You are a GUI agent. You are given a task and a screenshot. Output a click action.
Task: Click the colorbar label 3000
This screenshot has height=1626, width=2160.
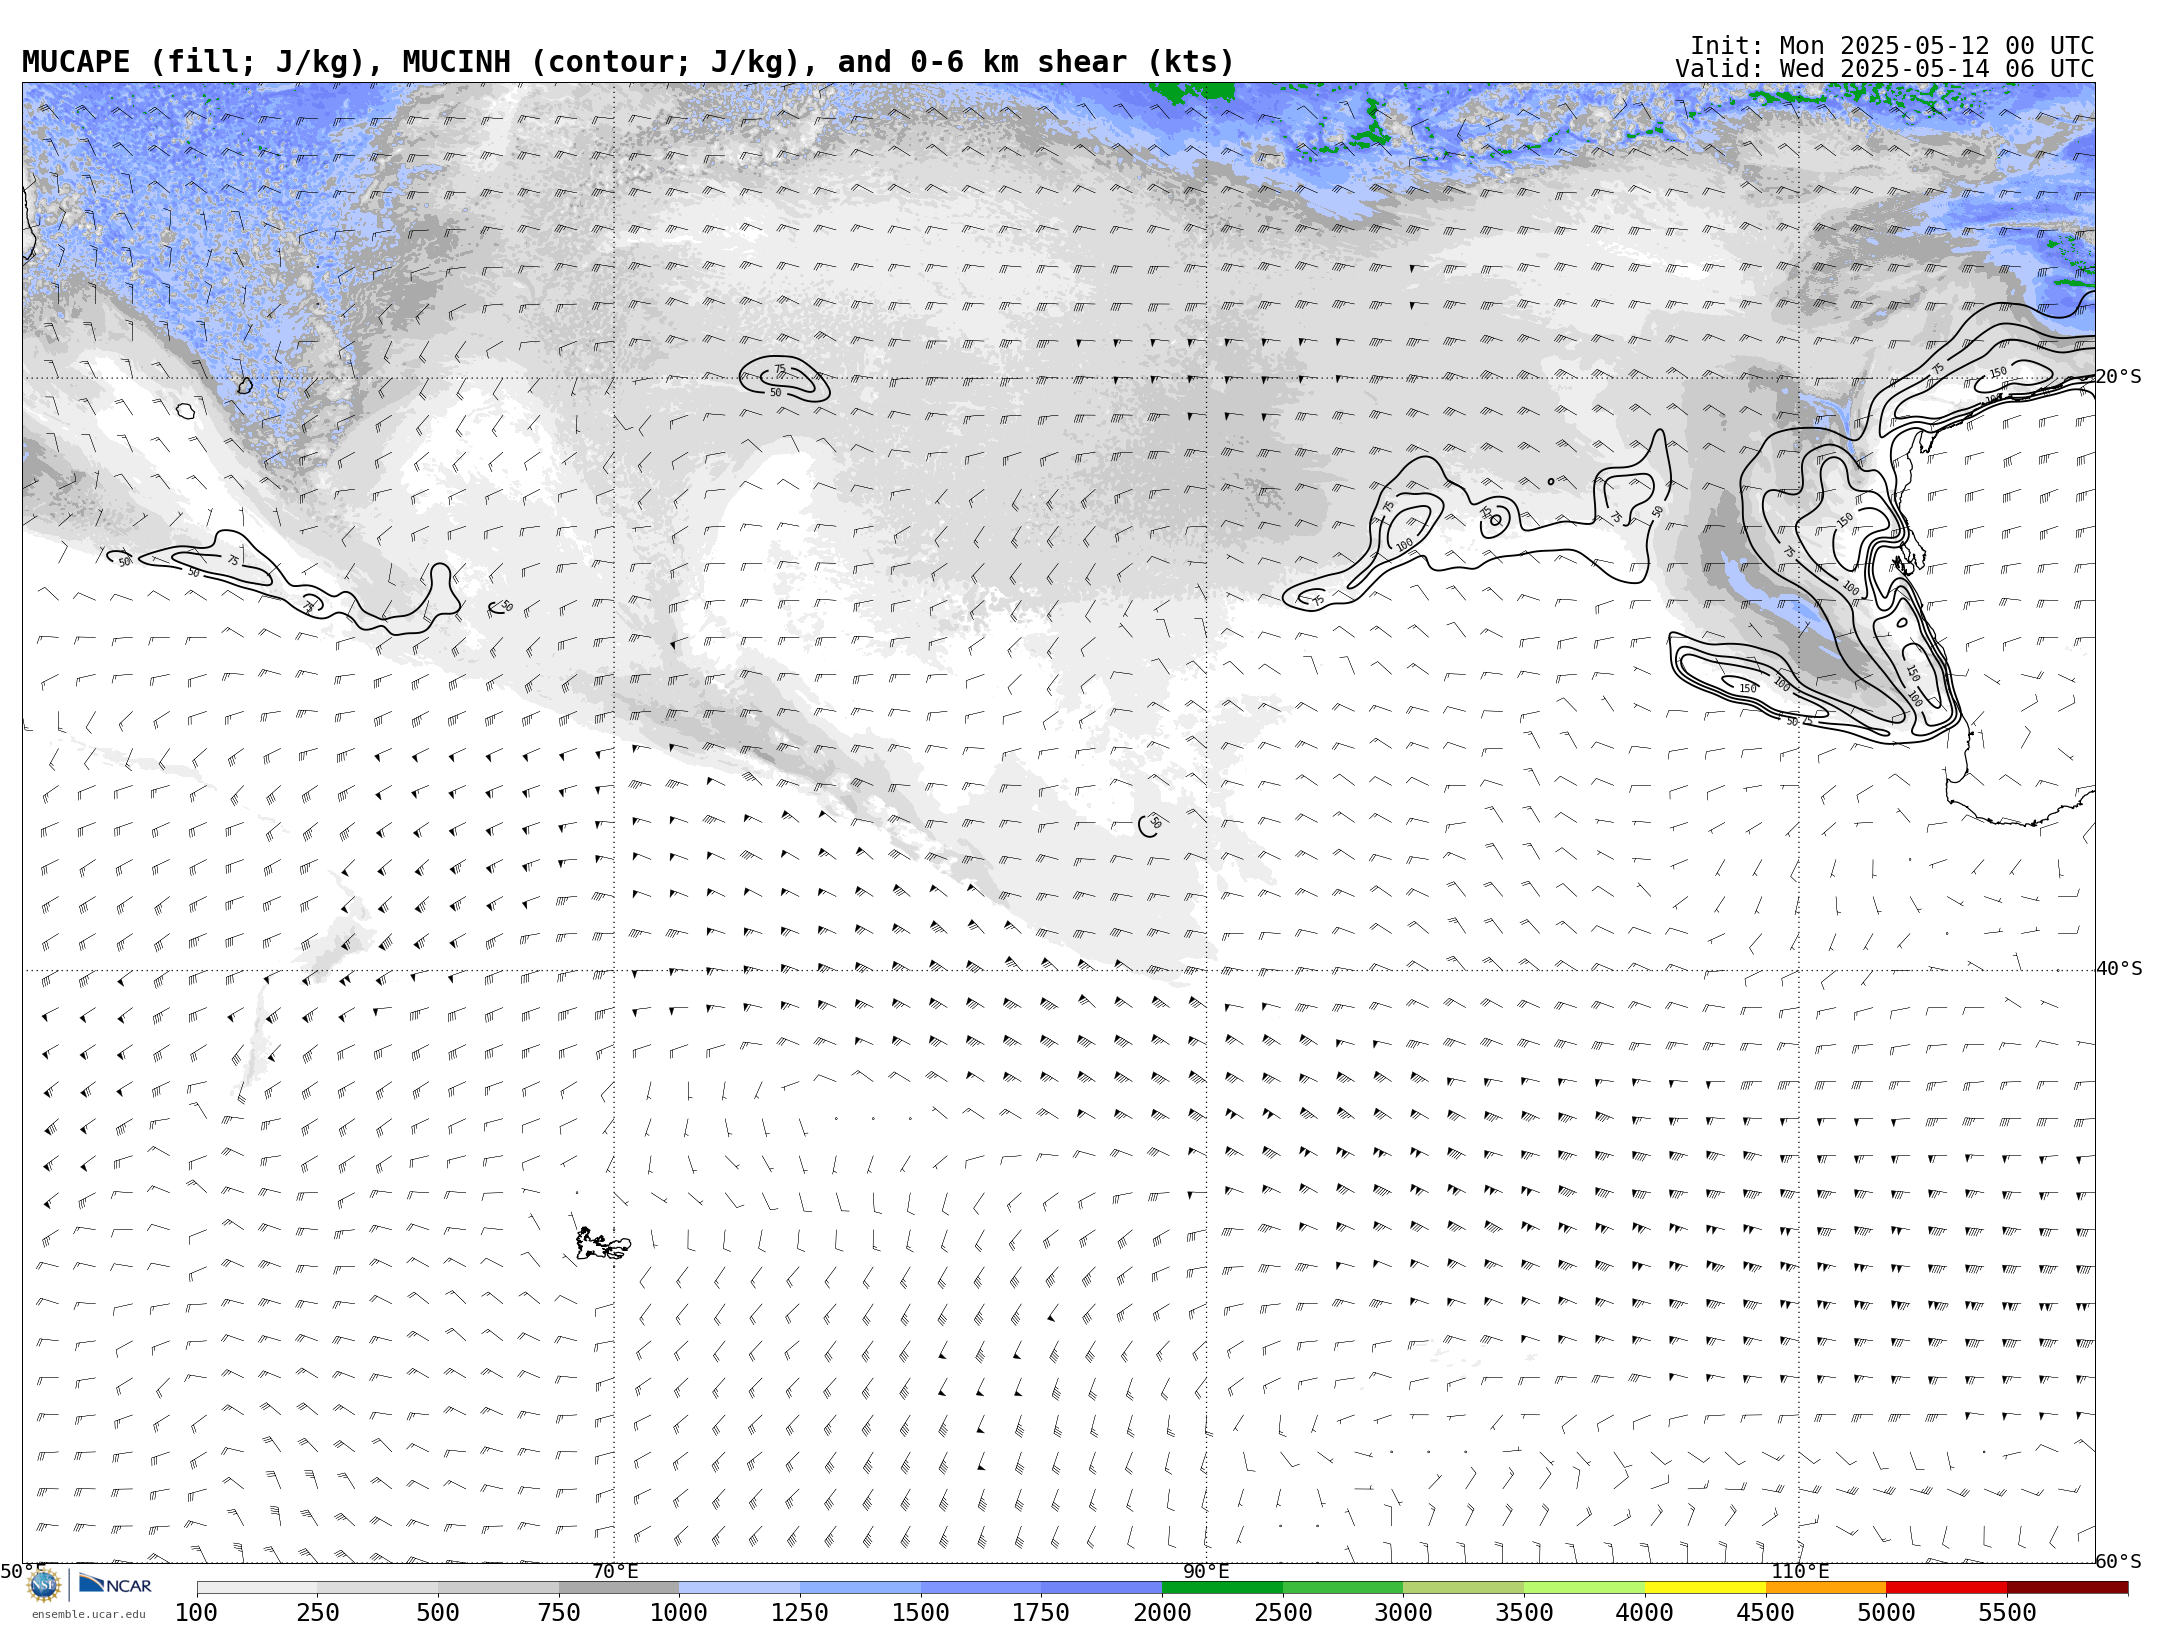point(1404,1613)
